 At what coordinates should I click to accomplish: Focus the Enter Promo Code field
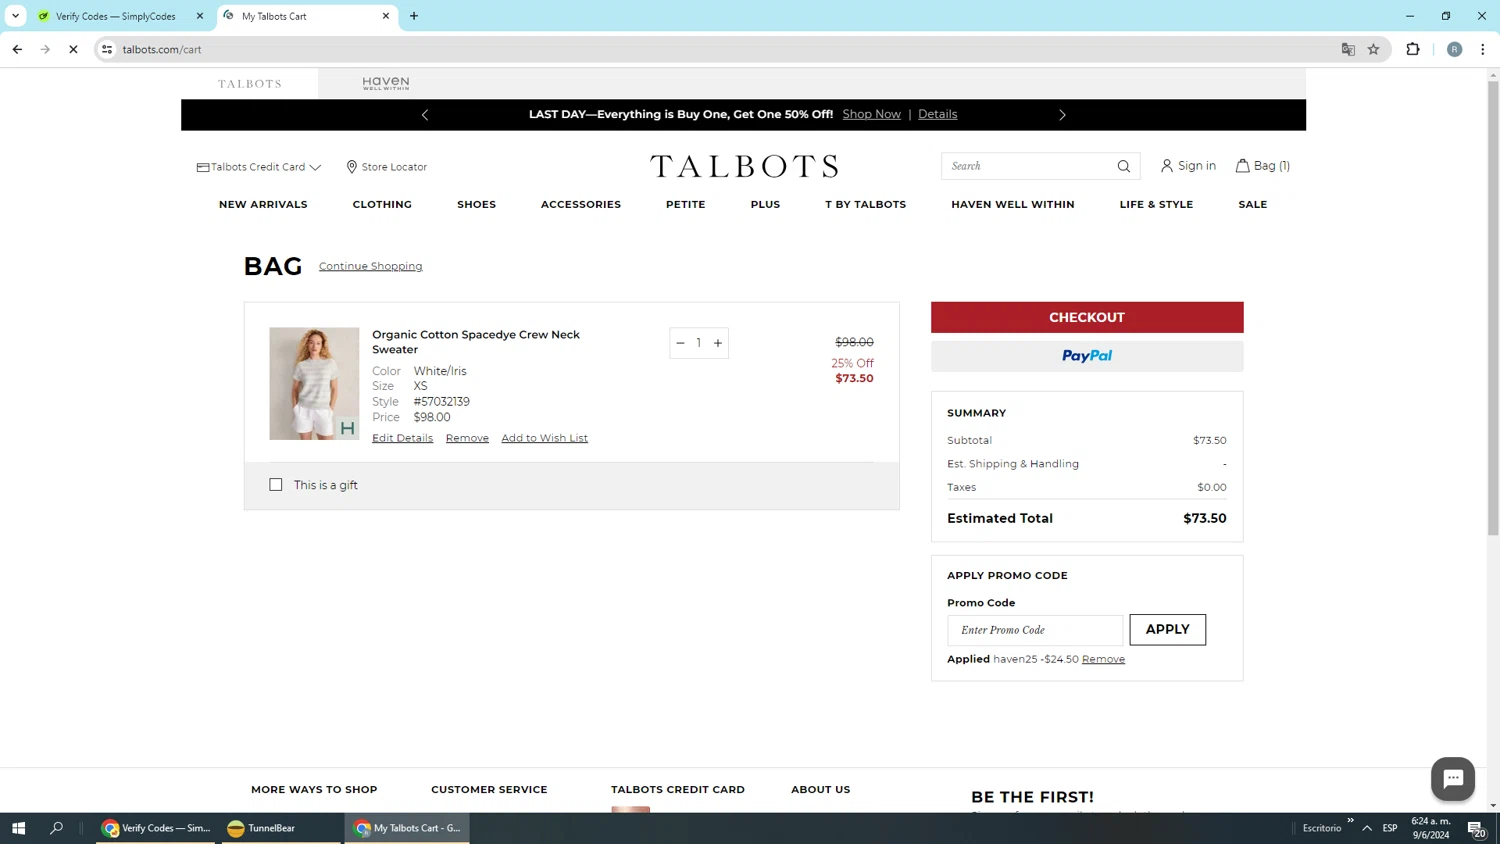pos(1035,630)
